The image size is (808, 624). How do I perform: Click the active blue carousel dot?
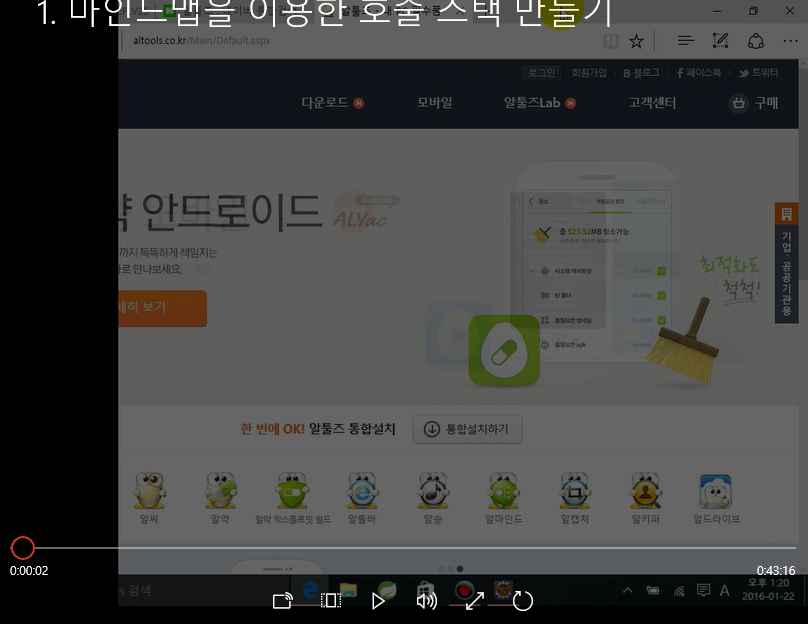(460, 568)
